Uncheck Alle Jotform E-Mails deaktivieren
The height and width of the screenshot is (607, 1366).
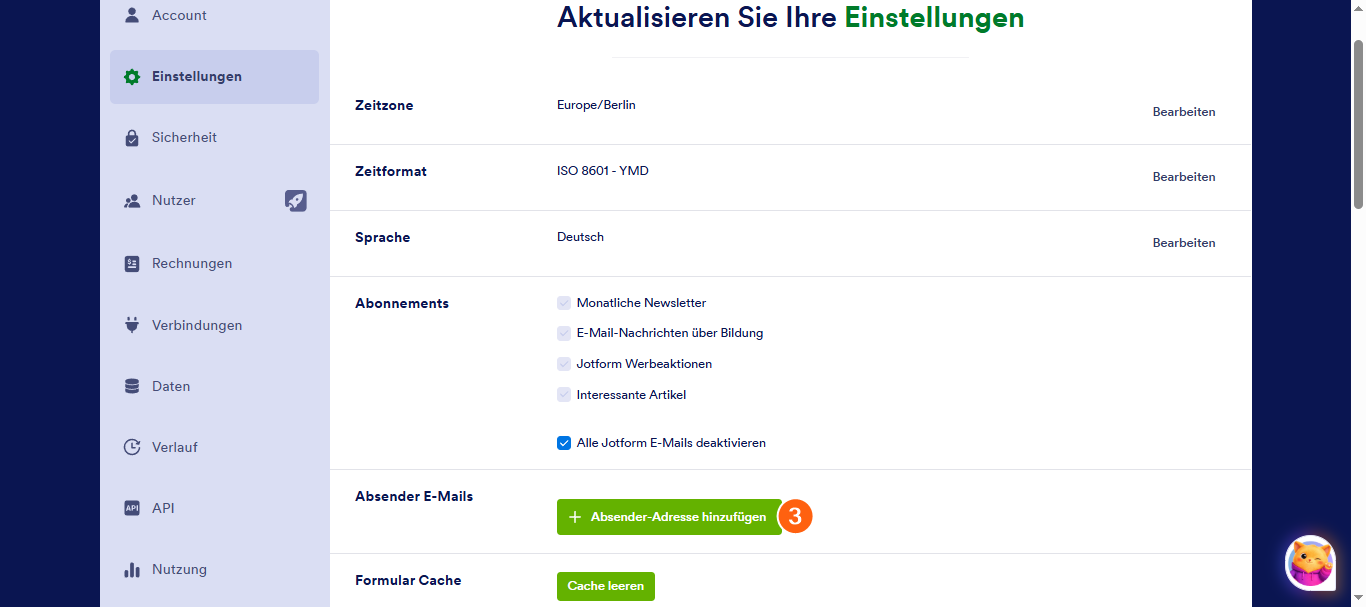coord(564,443)
